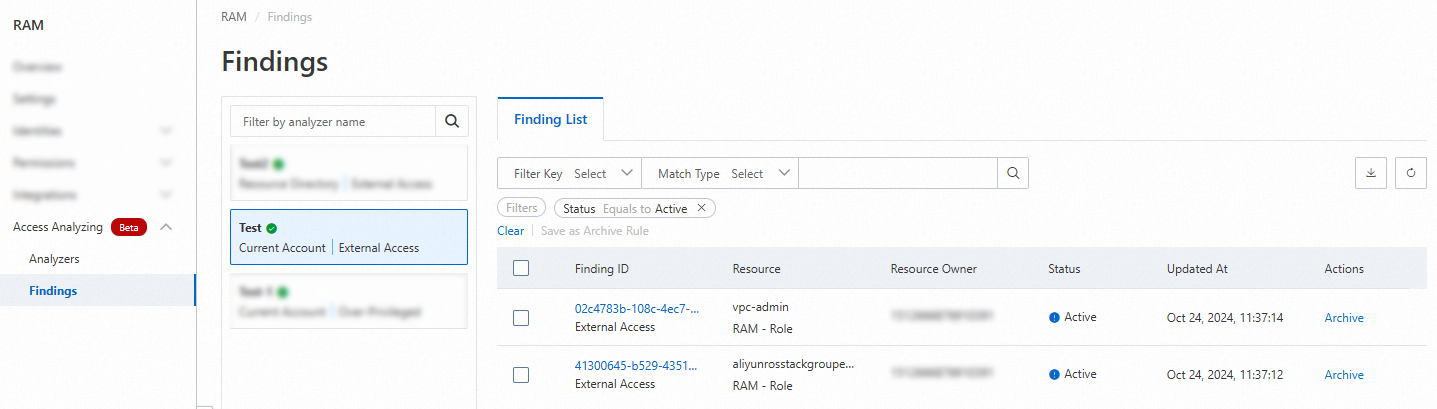Click the vpc-admin resource name
Image resolution: width=1437 pixels, height=409 pixels.
[761, 307]
